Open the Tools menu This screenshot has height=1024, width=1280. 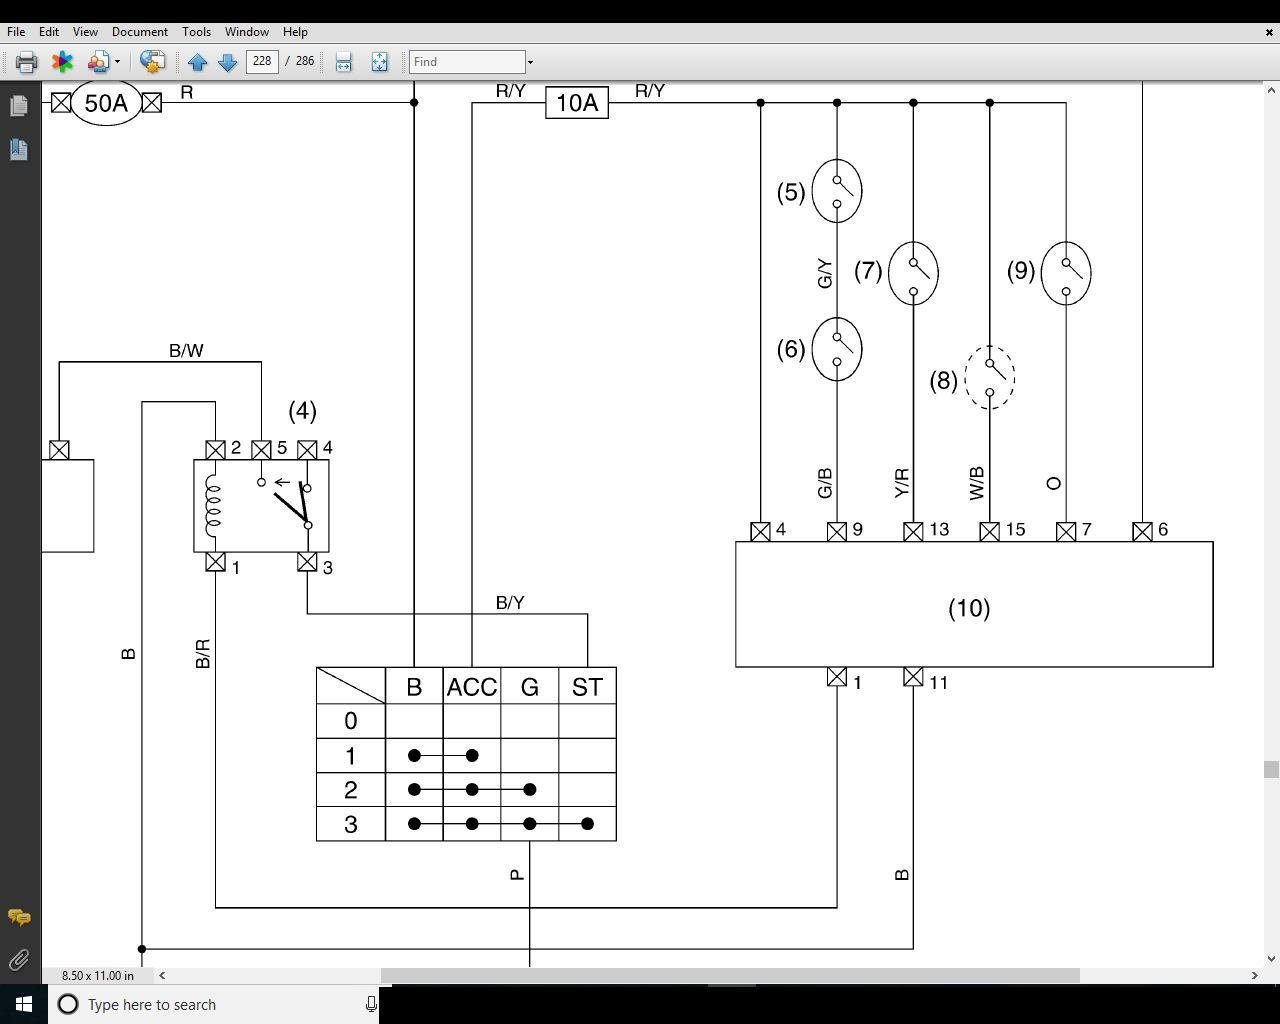(196, 31)
